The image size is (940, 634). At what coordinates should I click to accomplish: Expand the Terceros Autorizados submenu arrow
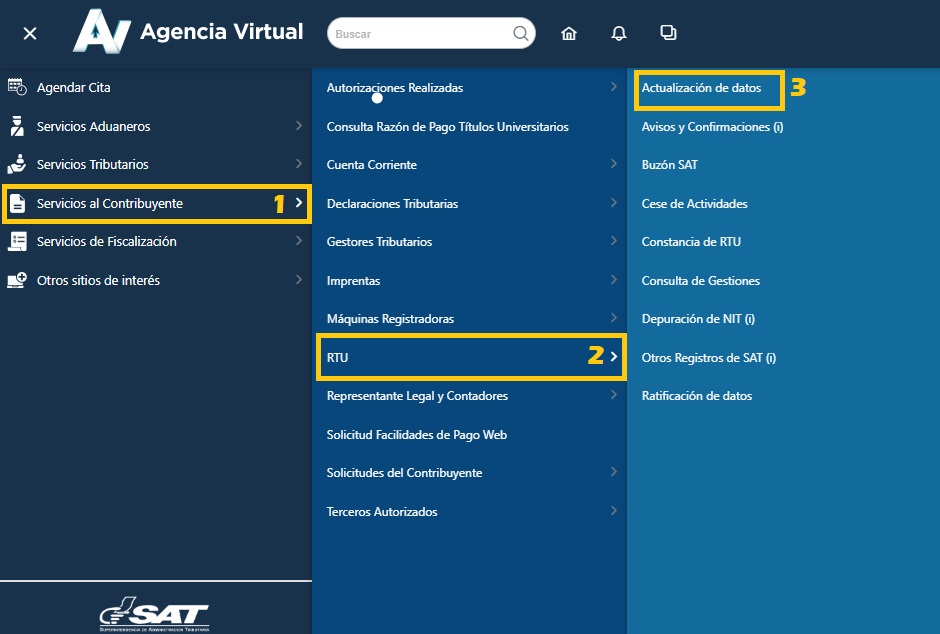click(613, 511)
